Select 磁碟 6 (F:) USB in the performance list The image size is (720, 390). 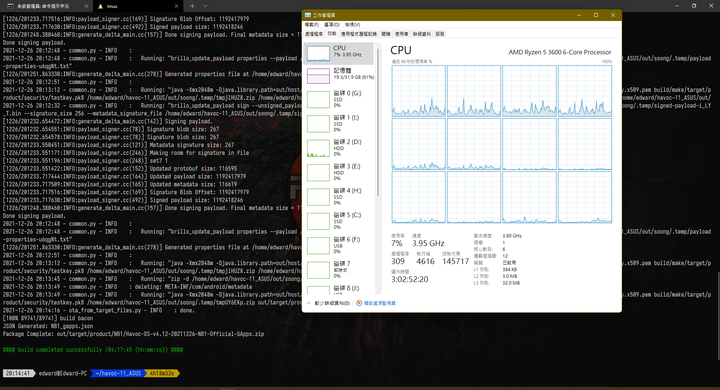pyautogui.click(x=339, y=245)
